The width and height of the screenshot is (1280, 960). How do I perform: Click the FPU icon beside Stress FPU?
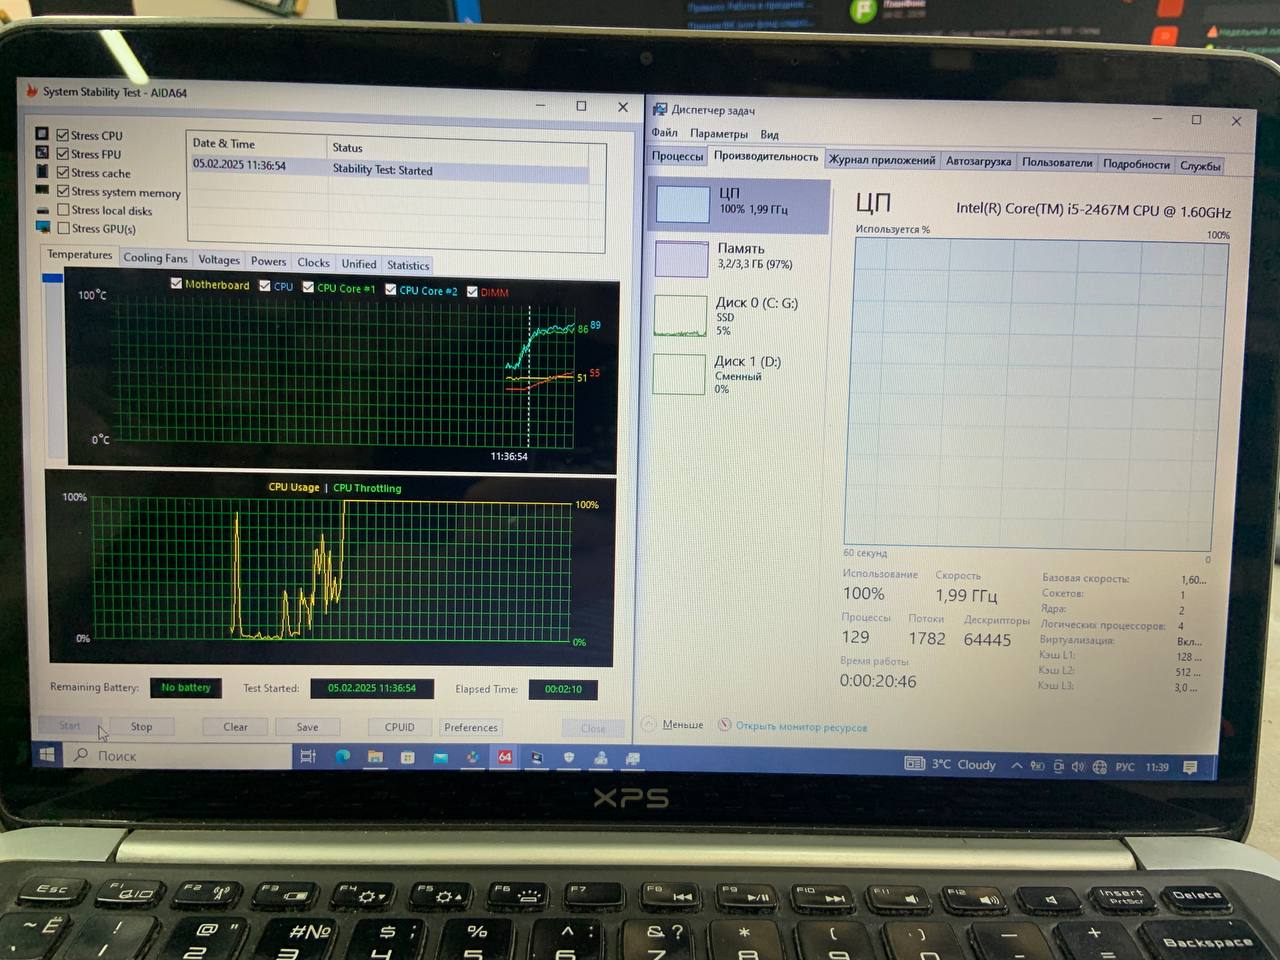pyautogui.click(x=42, y=152)
